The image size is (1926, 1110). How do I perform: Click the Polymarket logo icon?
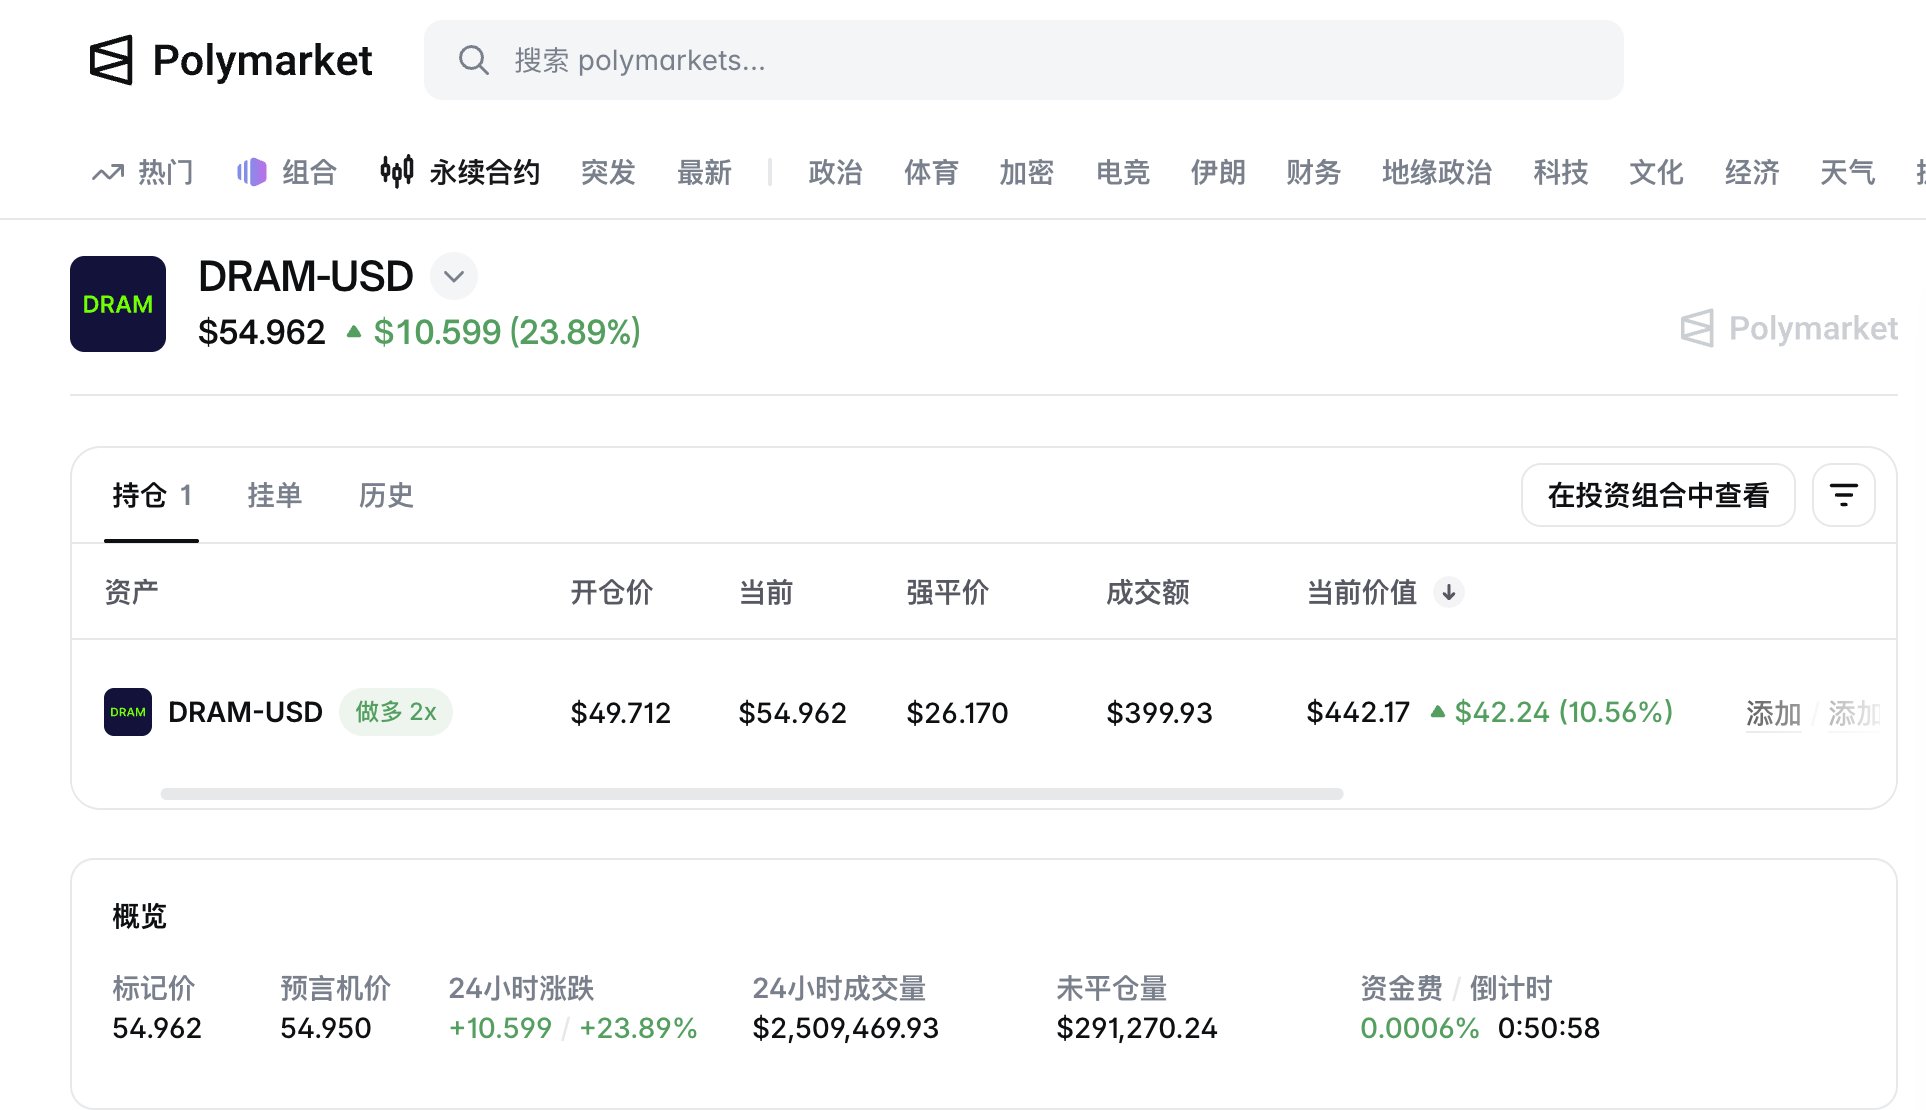pos(111,60)
